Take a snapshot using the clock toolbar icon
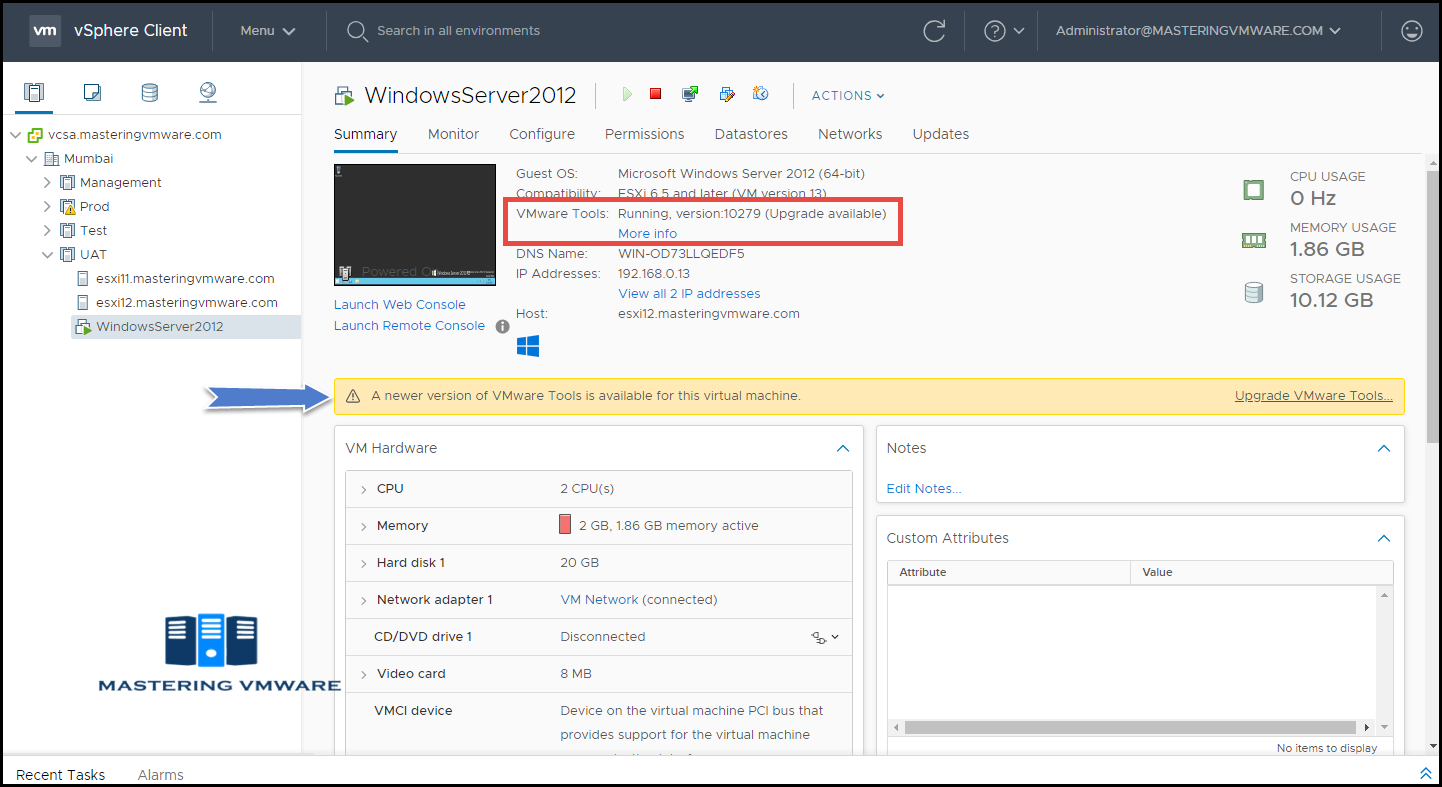The height and width of the screenshot is (787, 1442). (x=761, y=94)
